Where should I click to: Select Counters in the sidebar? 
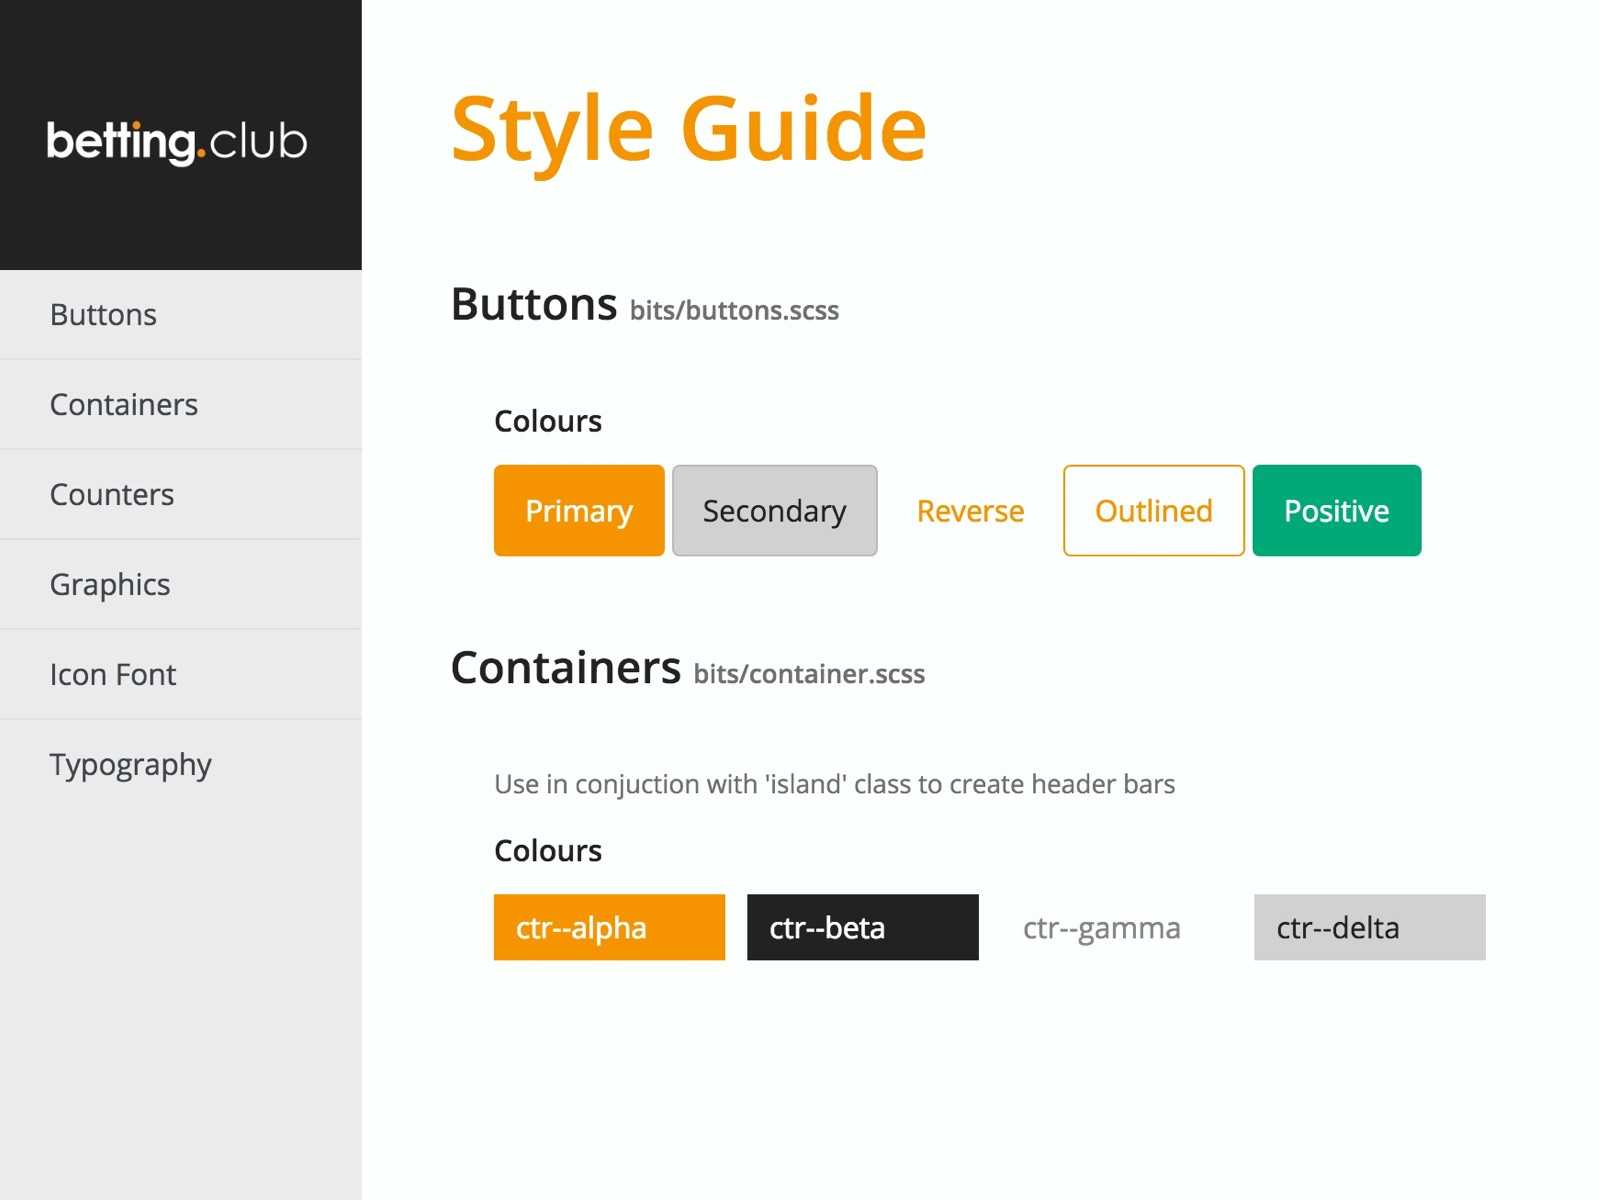point(112,495)
